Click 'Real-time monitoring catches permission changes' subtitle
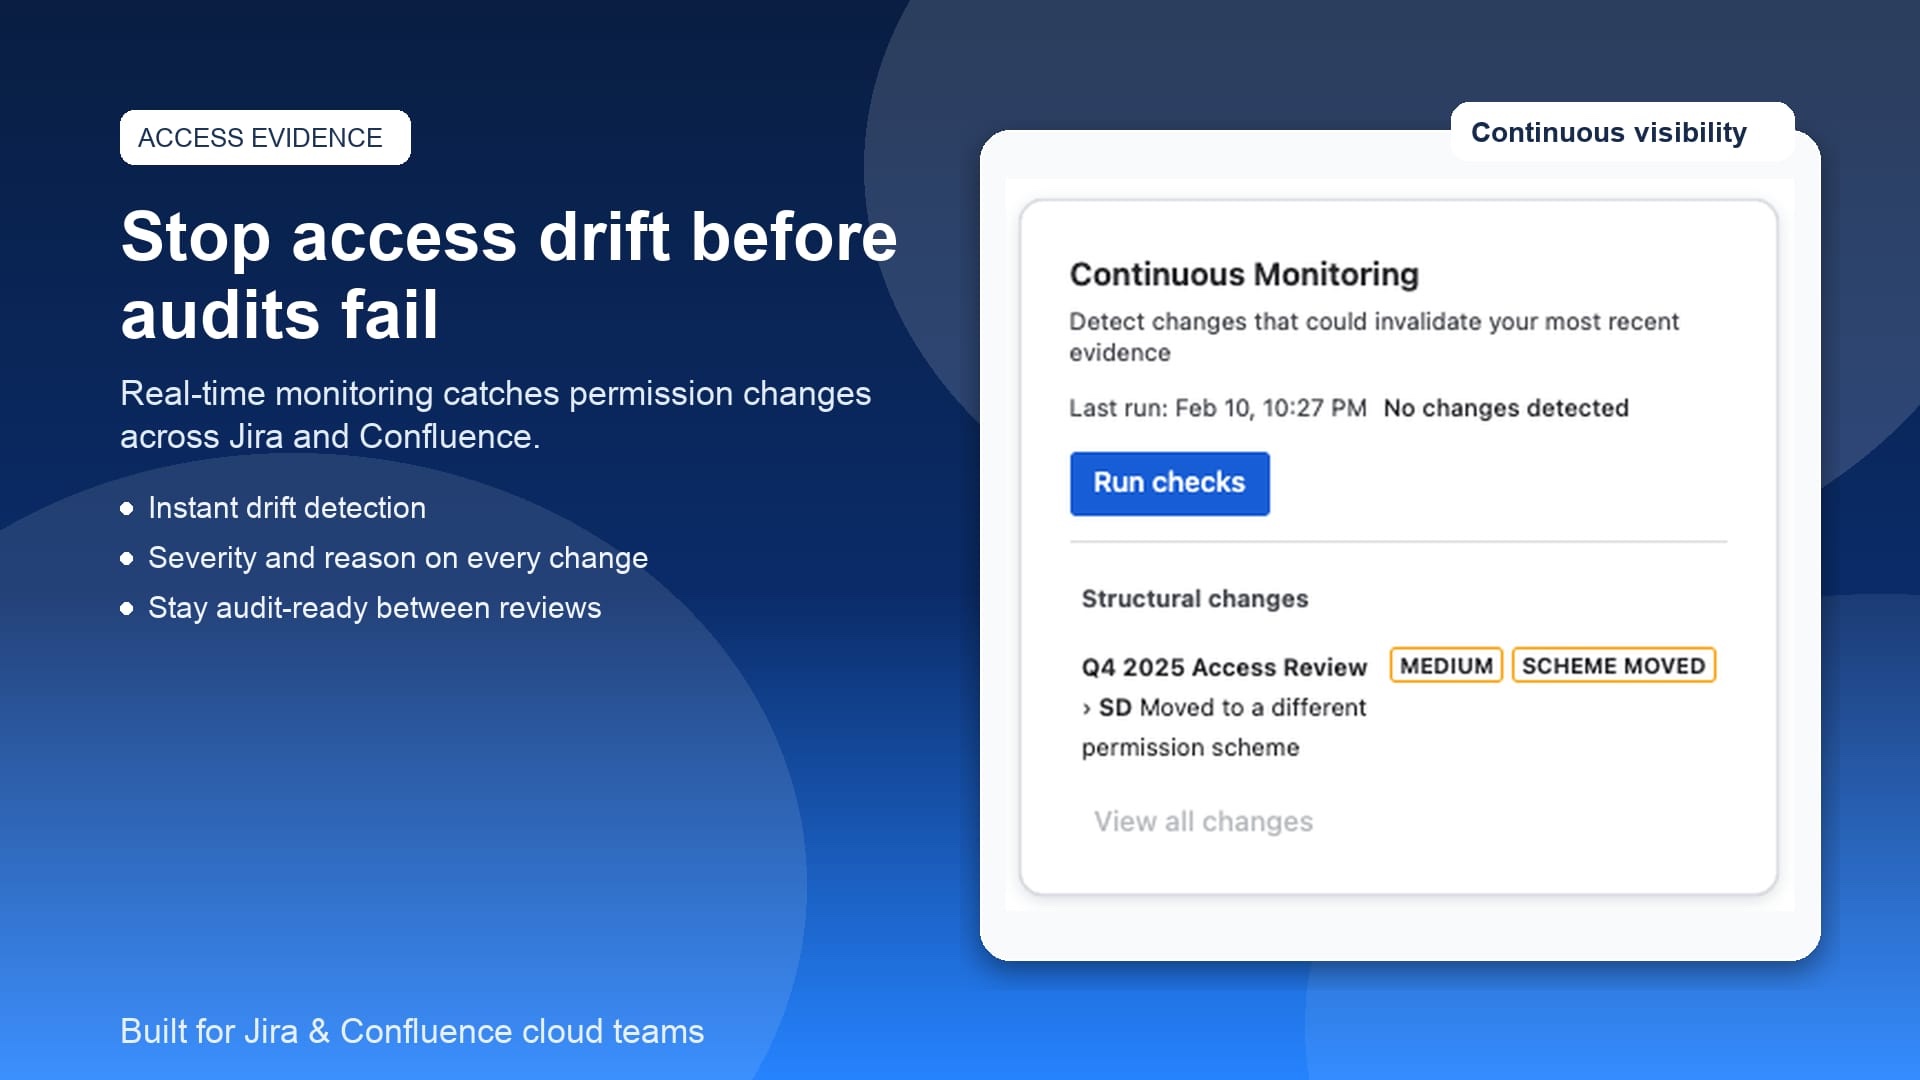 pyautogui.click(x=495, y=415)
